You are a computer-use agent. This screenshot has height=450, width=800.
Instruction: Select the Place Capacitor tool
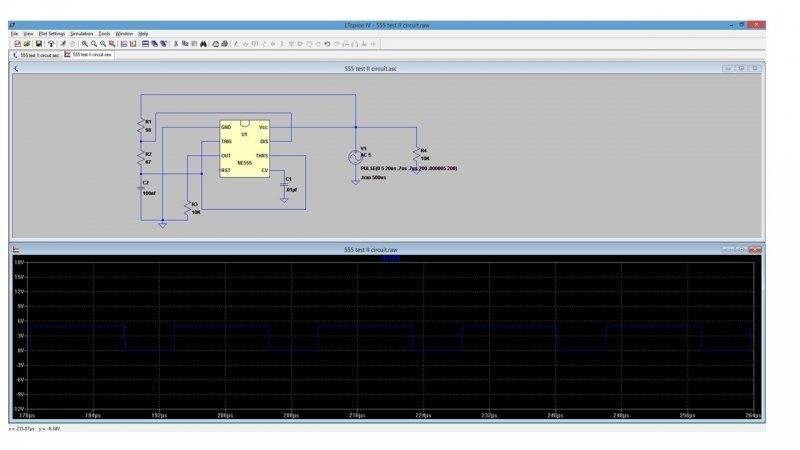tap(273, 44)
